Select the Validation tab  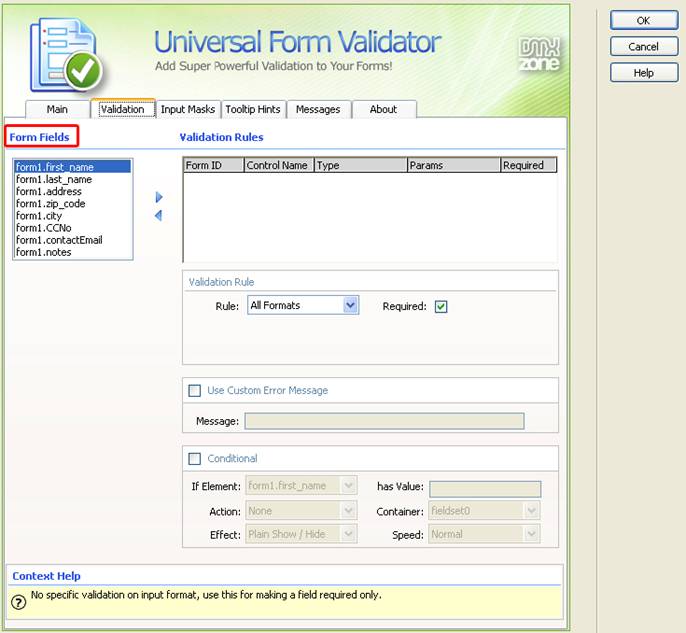pyautogui.click(x=123, y=109)
